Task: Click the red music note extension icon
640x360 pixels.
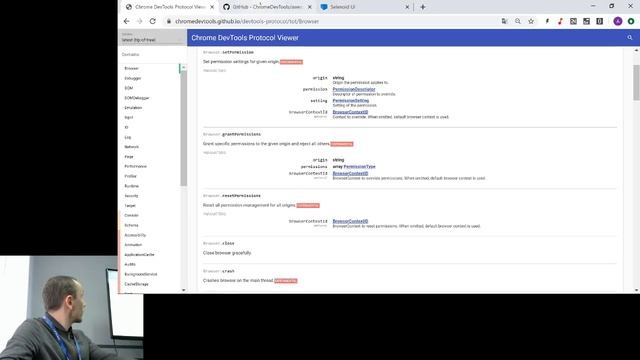Action: point(560,21)
